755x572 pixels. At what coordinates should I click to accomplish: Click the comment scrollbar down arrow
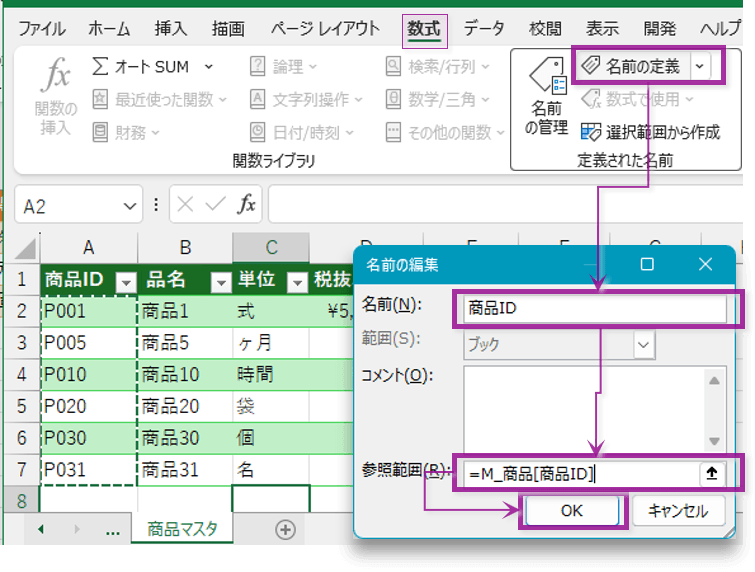pos(715,441)
